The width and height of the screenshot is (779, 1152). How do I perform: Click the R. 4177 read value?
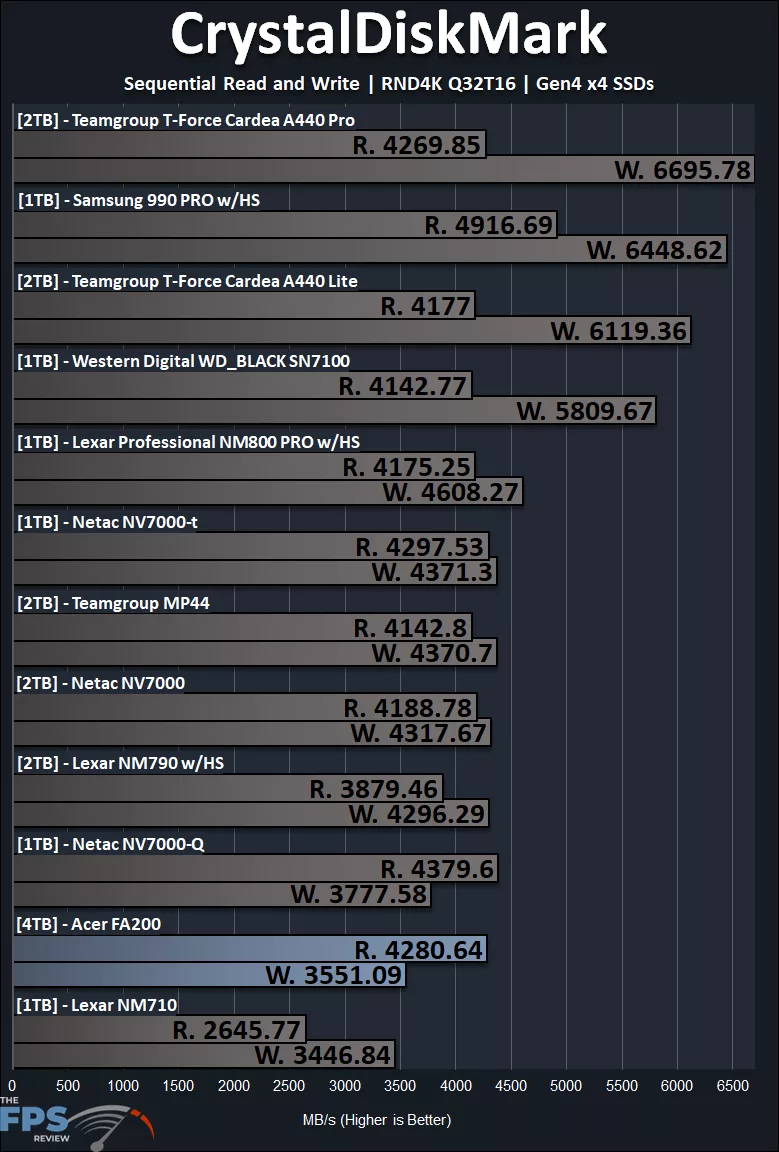[426, 306]
